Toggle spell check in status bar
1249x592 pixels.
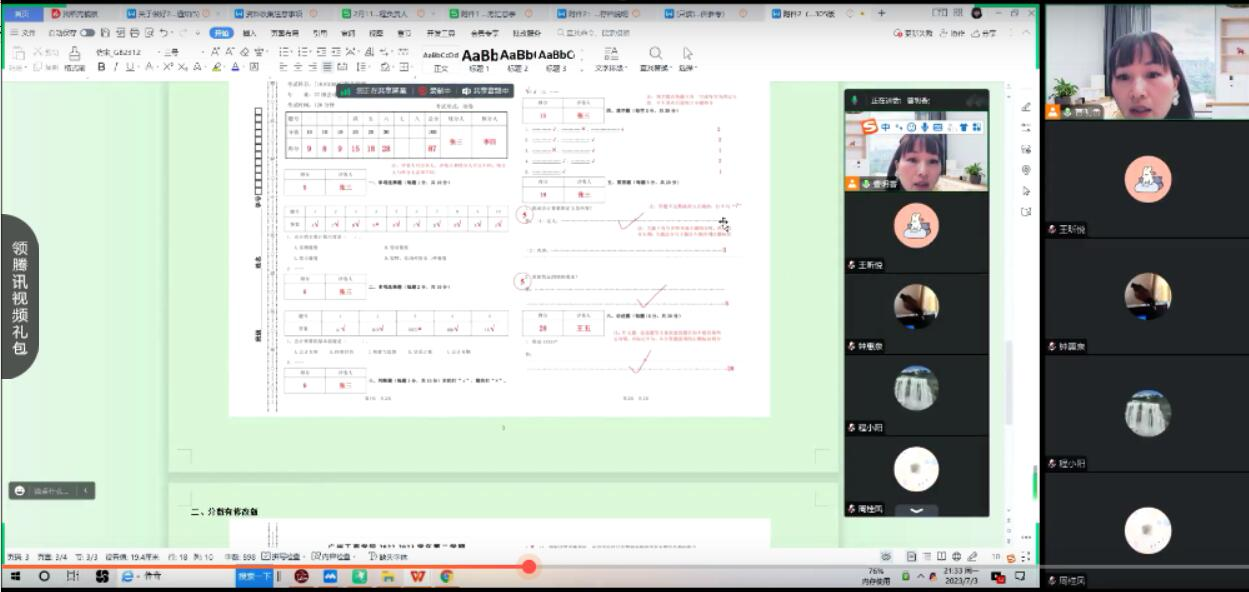tap(282, 556)
